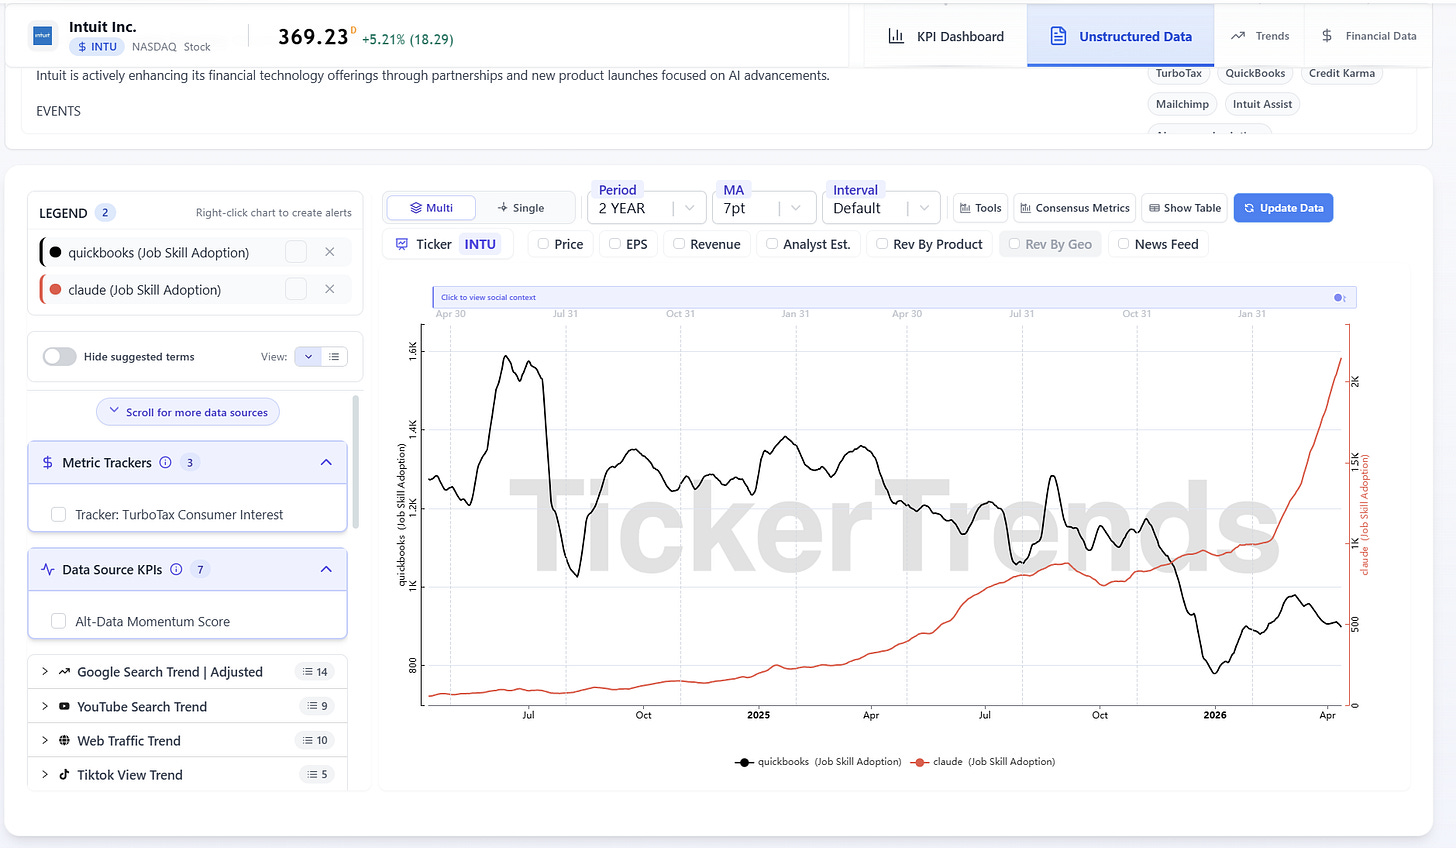
Task: Open the Period 2 YEAR dropdown
Action: point(646,208)
